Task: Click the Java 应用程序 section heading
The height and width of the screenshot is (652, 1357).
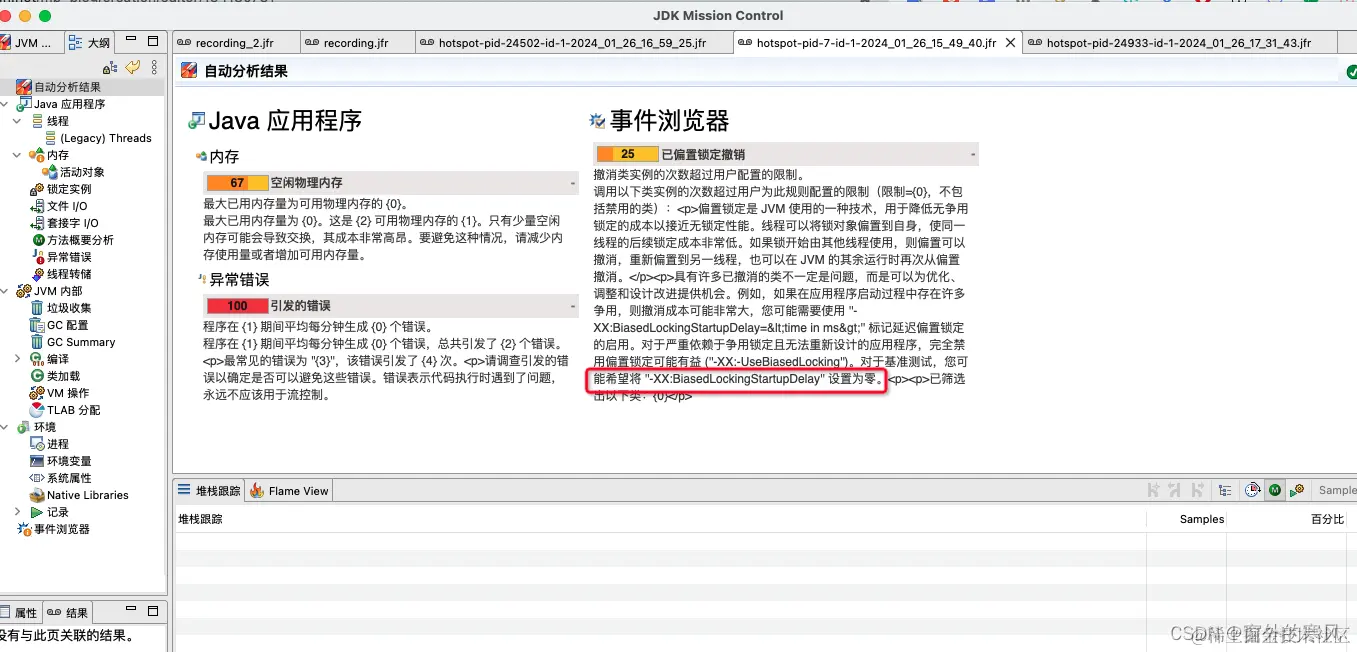Action: (285, 121)
